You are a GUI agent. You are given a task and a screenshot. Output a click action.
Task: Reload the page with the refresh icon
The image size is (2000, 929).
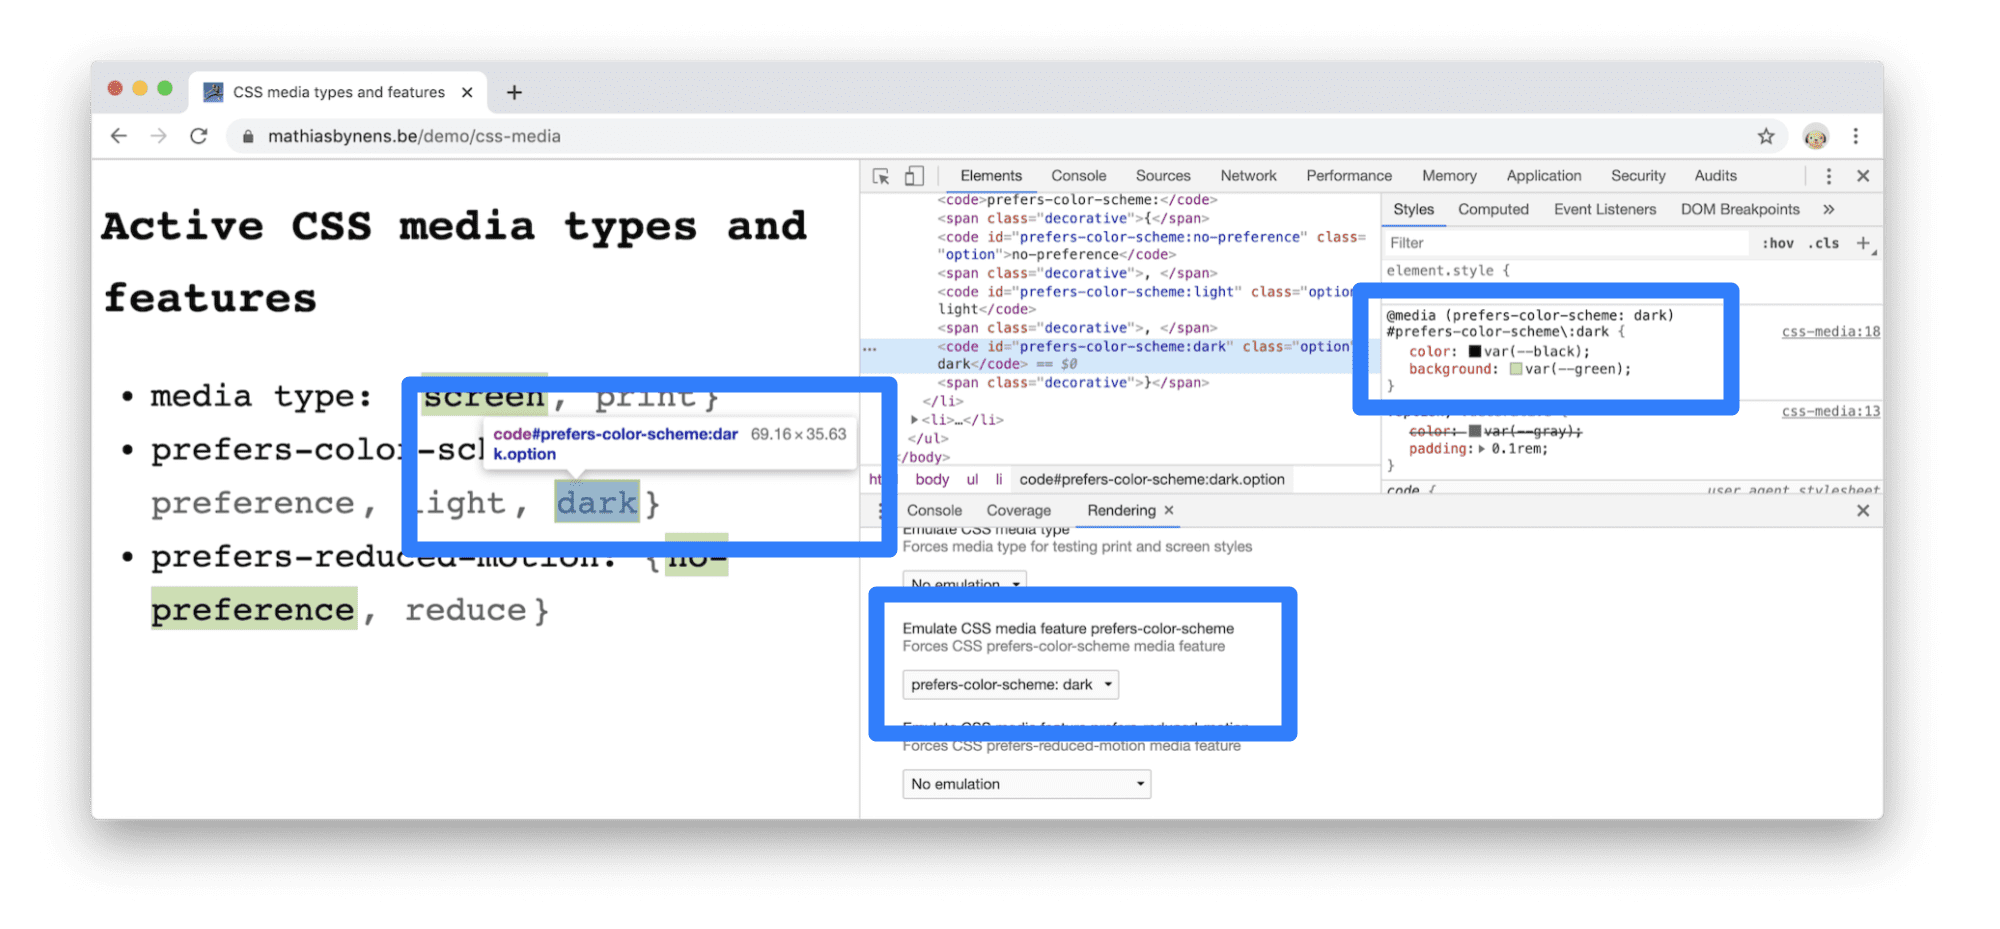[199, 136]
